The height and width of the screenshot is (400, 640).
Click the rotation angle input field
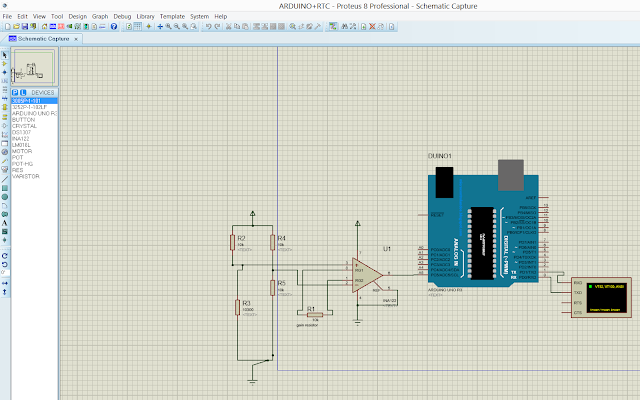click(5, 273)
